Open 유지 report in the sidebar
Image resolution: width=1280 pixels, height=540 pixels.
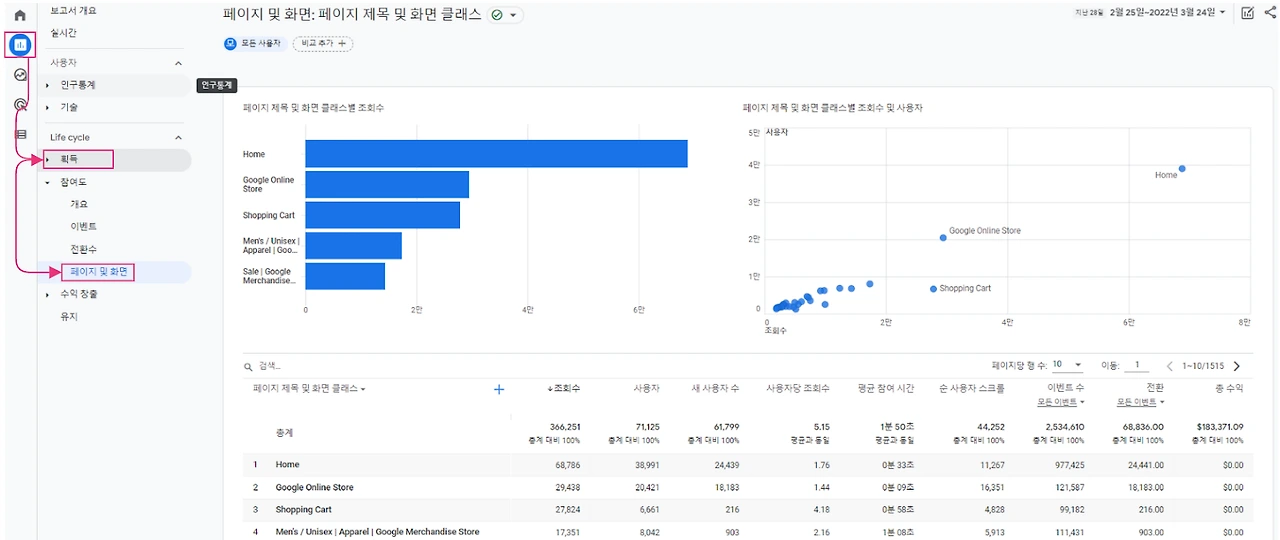point(69,316)
